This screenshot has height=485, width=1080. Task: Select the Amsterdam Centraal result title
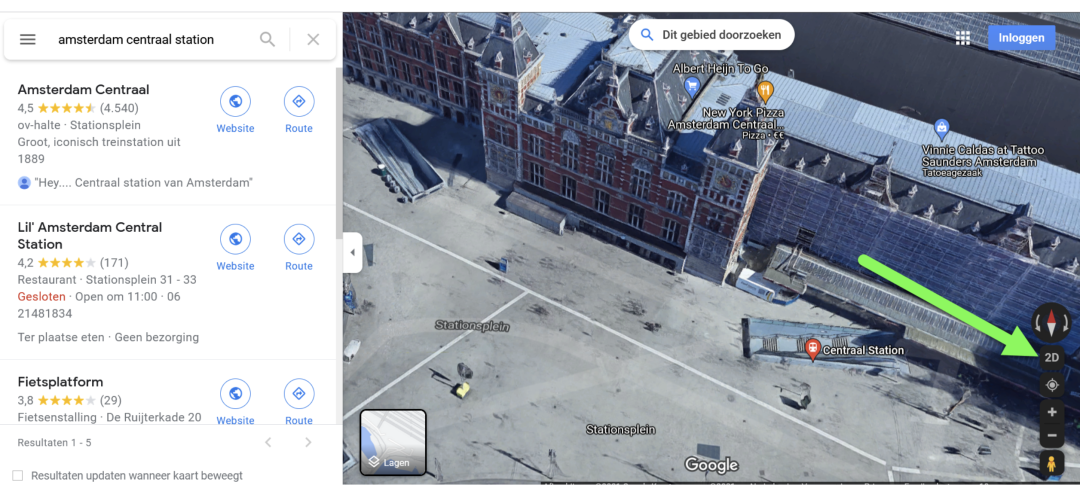click(x=83, y=90)
